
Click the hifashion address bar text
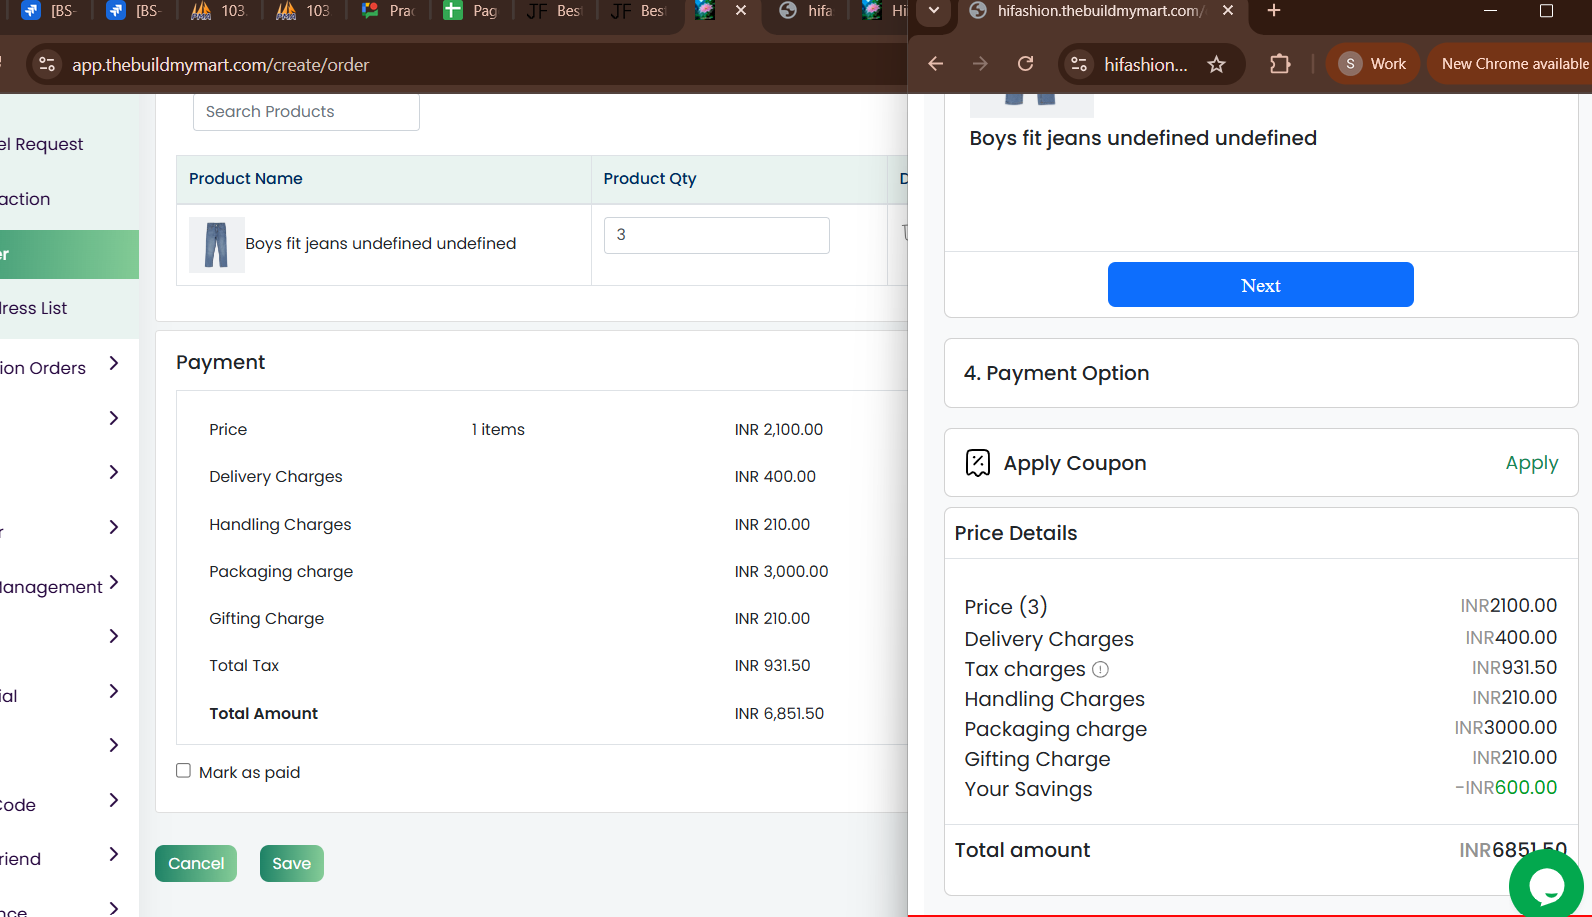pos(1146,64)
